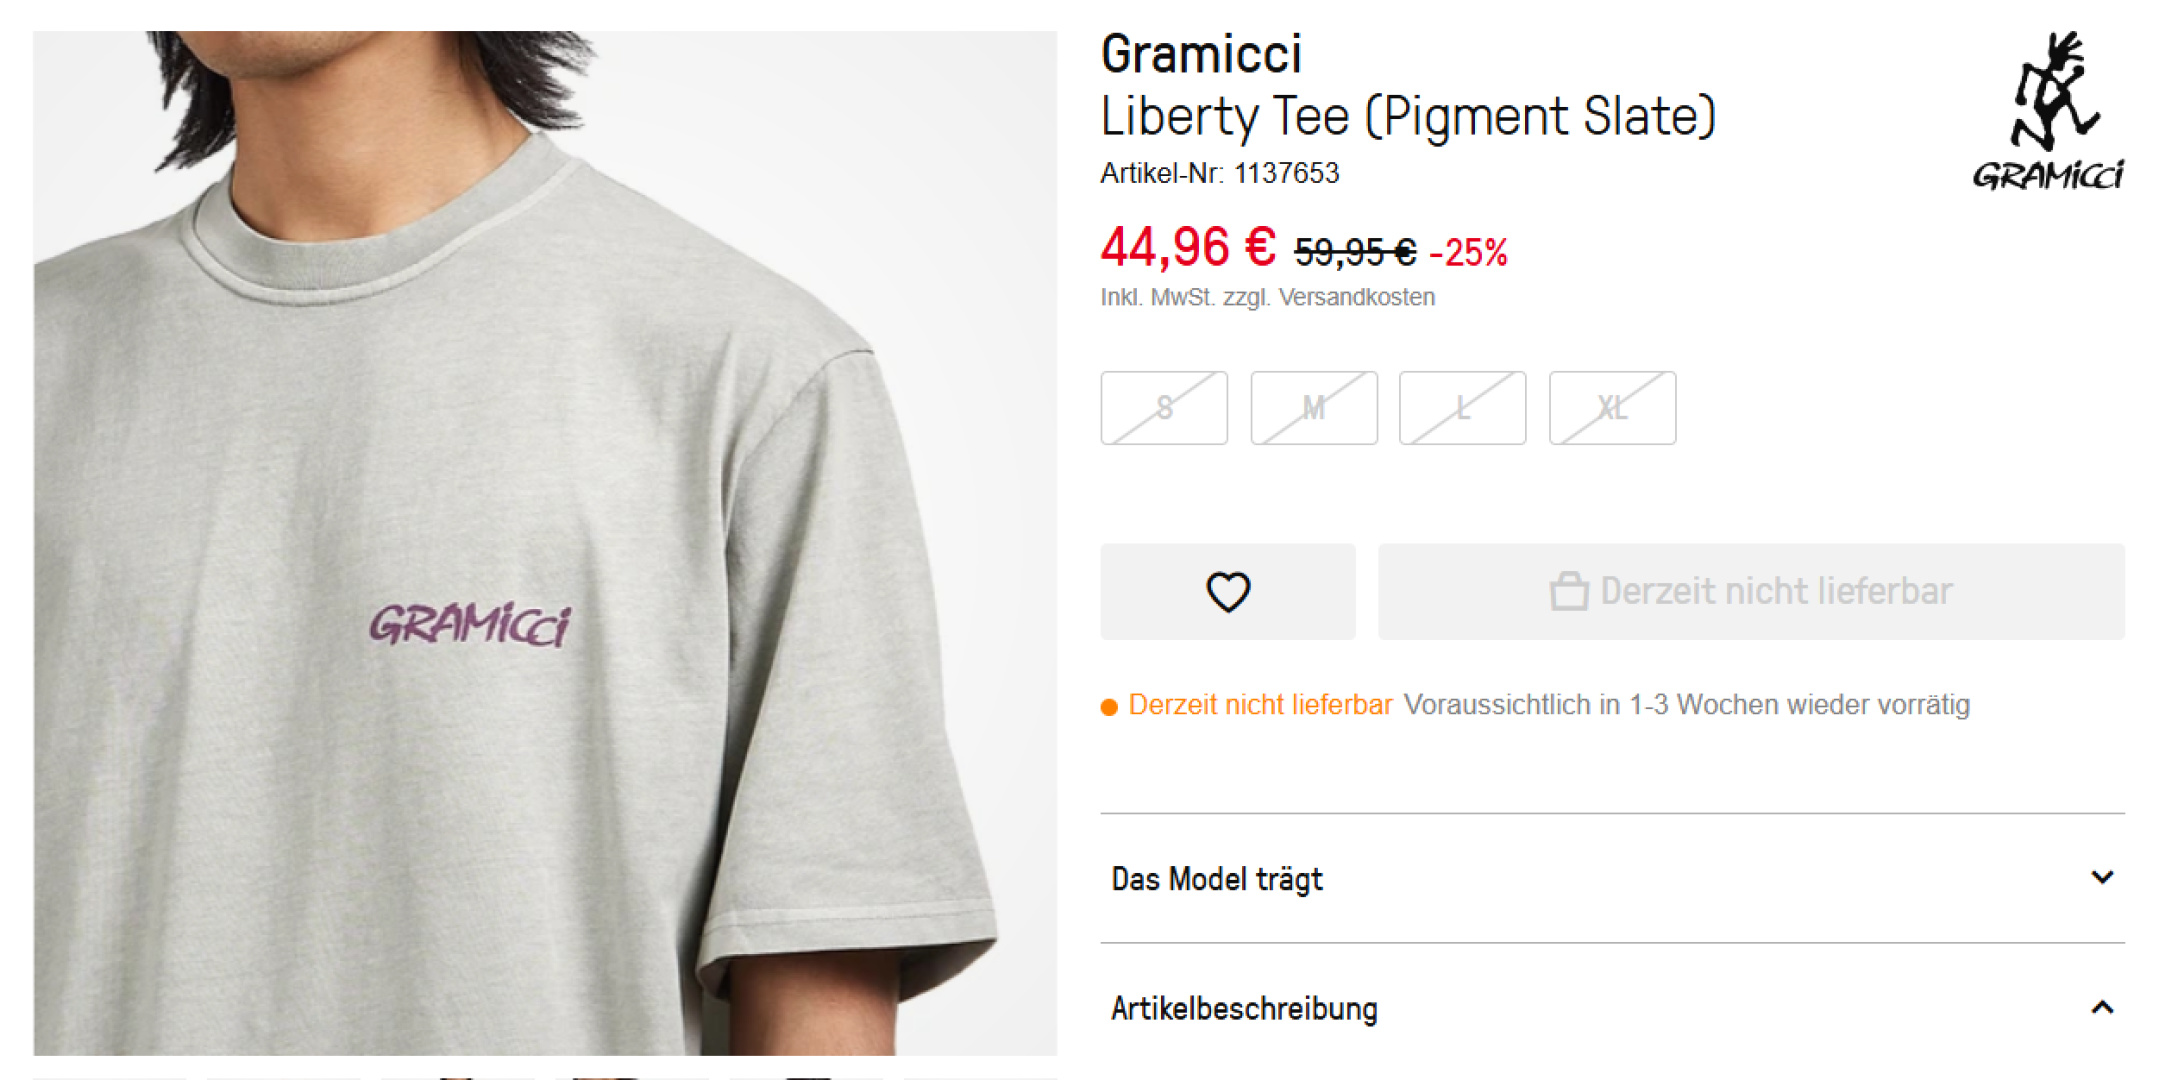Add the tee to wishlist via heart icon
Screen dimensions: 2184x1080
coord(1228,592)
